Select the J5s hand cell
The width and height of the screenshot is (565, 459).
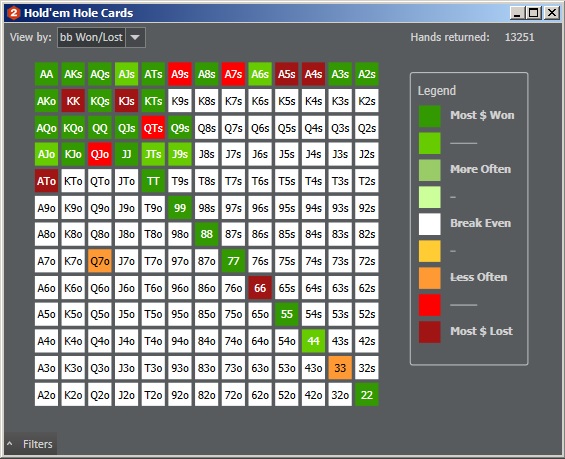(286, 154)
